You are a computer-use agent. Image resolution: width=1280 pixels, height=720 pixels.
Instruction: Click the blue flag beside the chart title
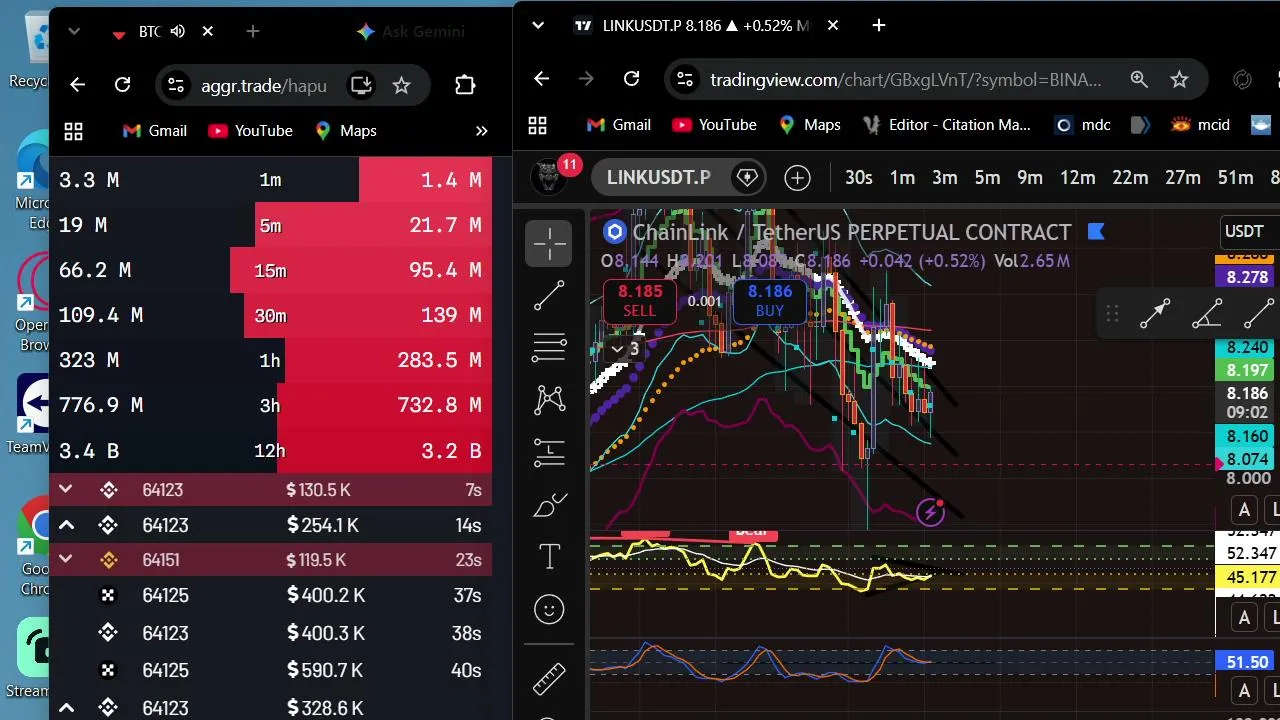click(x=1096, y=232)
